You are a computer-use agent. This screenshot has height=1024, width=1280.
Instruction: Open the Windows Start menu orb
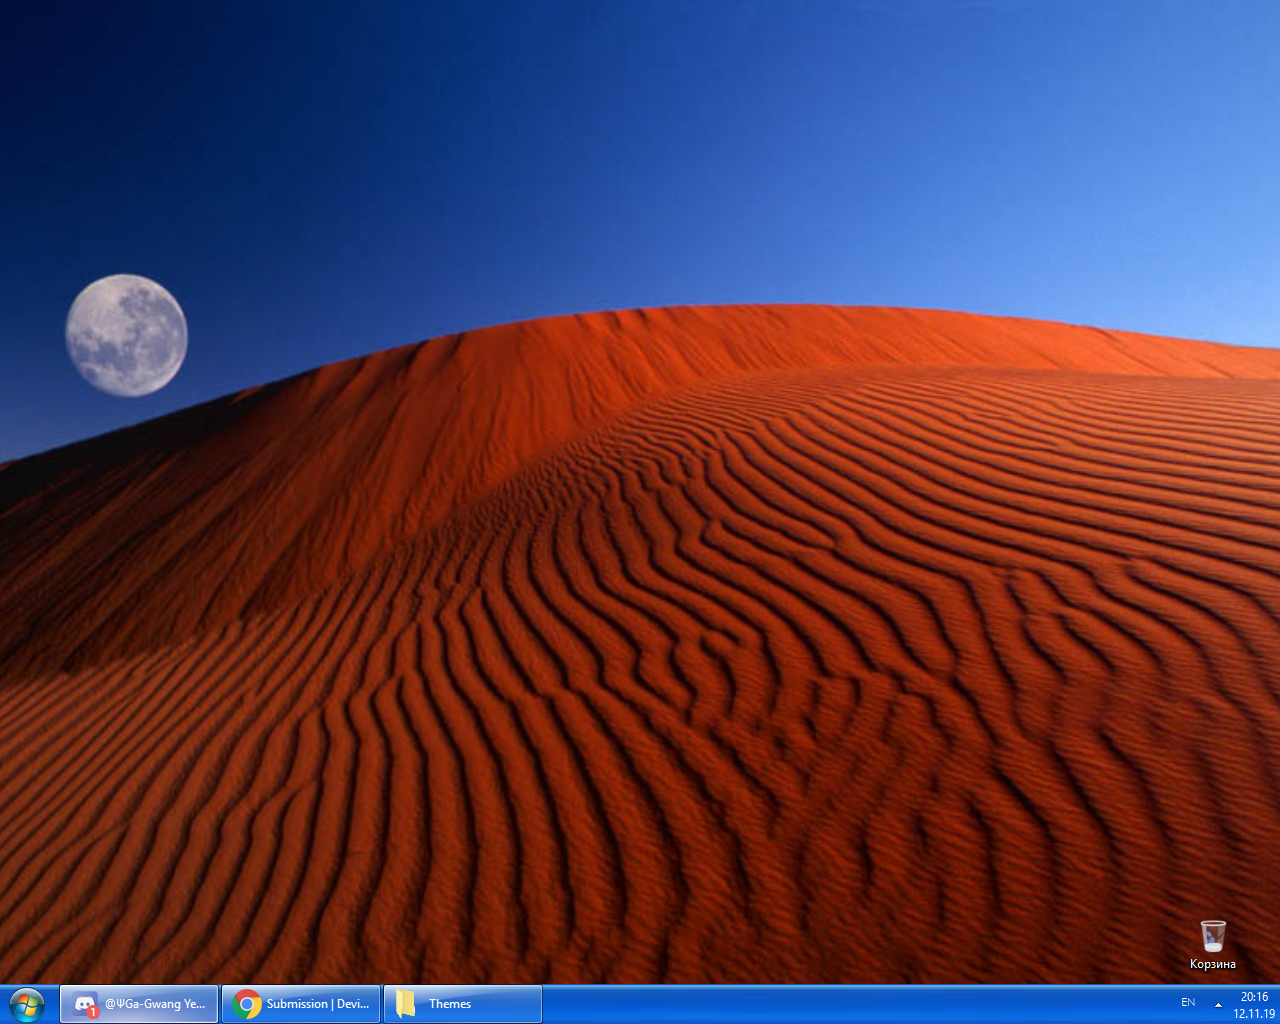(27, 1004)
